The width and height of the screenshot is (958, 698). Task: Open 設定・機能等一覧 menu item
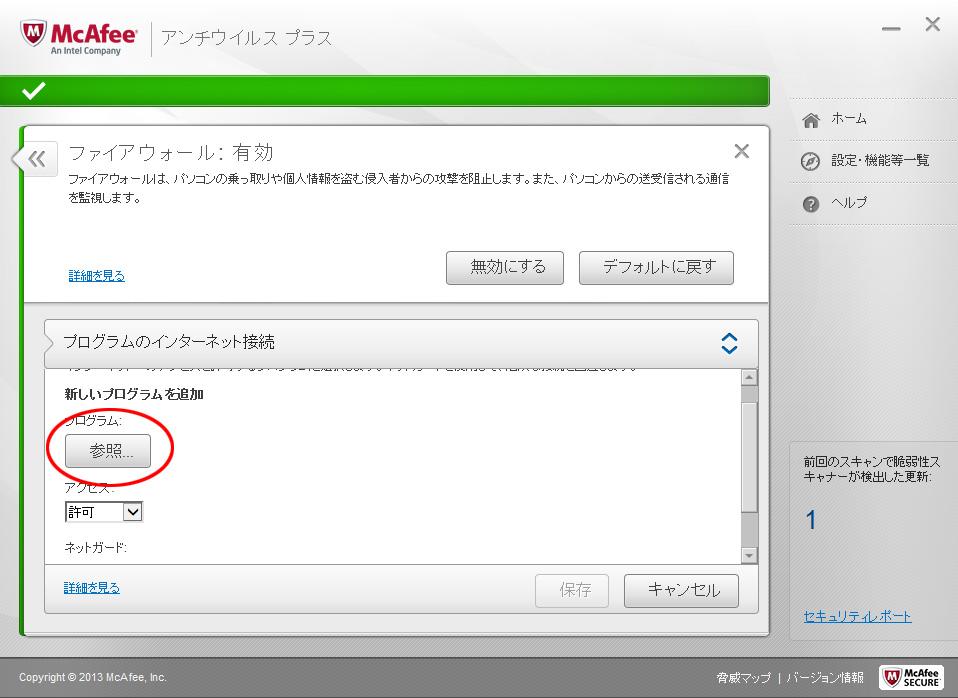point(880,161)
